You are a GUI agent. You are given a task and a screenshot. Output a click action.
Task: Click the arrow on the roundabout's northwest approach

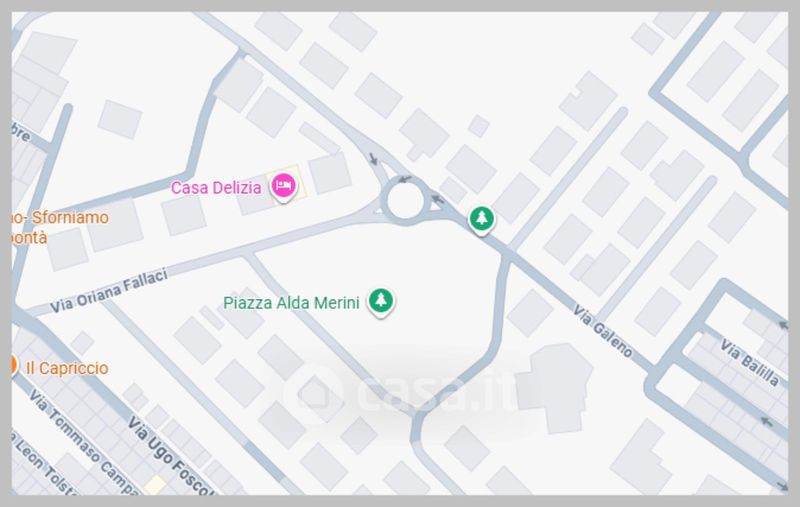click(x=373, y=159)
